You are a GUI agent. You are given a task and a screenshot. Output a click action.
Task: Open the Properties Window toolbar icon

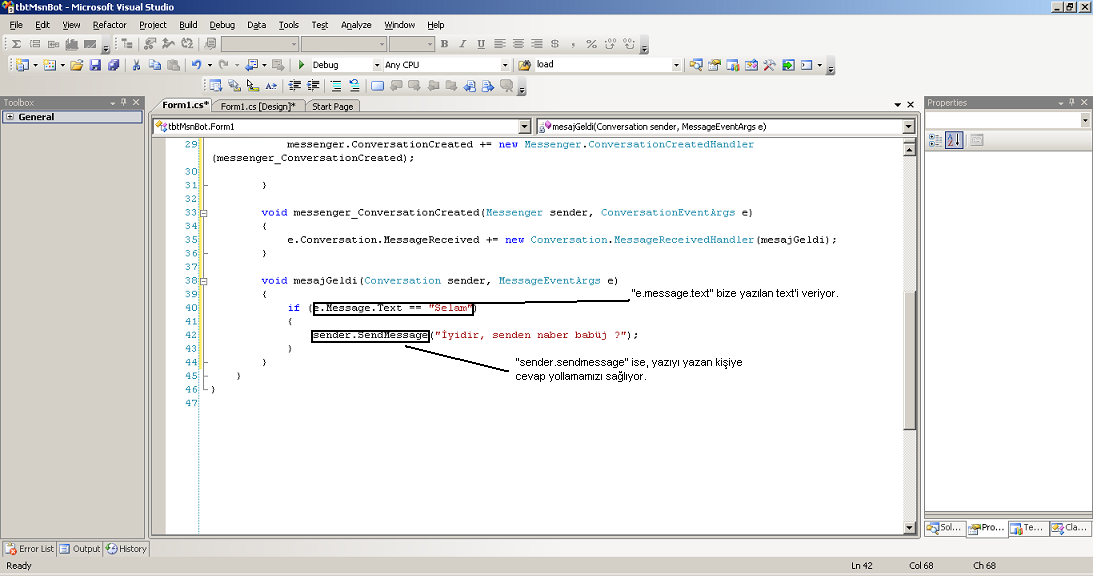(x=714, y=65)
